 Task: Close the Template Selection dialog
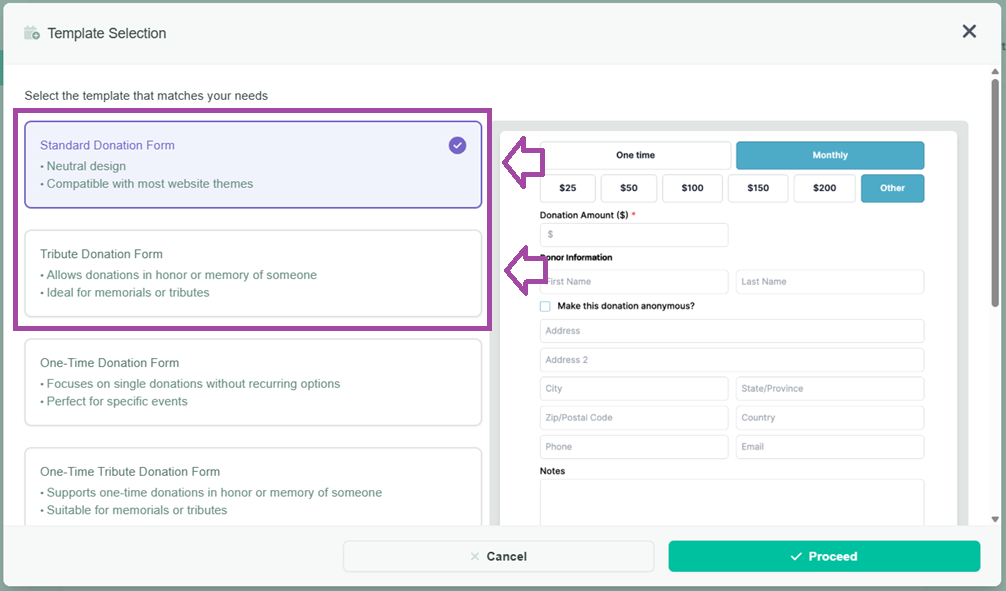pos(968,32)
